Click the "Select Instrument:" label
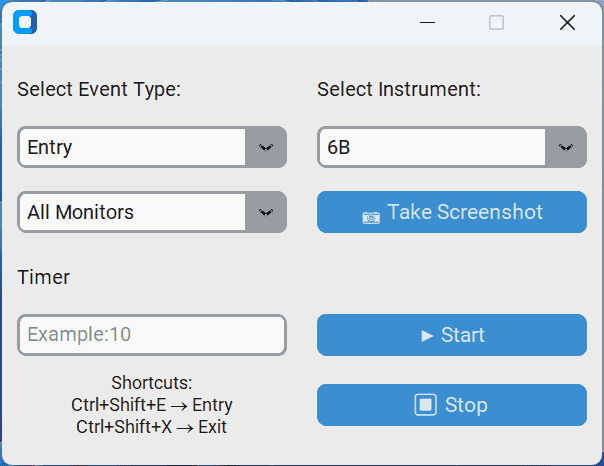This screenshot has height=466, width=604. pos(399,89)
